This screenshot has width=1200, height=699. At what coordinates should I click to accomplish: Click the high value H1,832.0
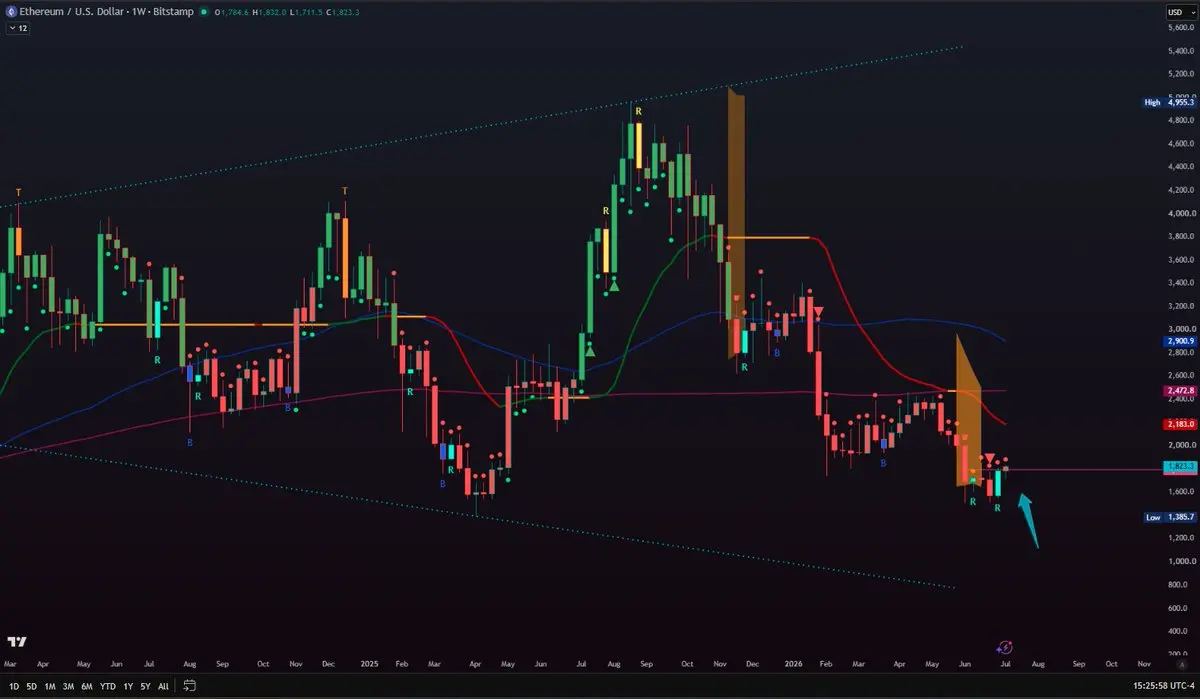268,12
